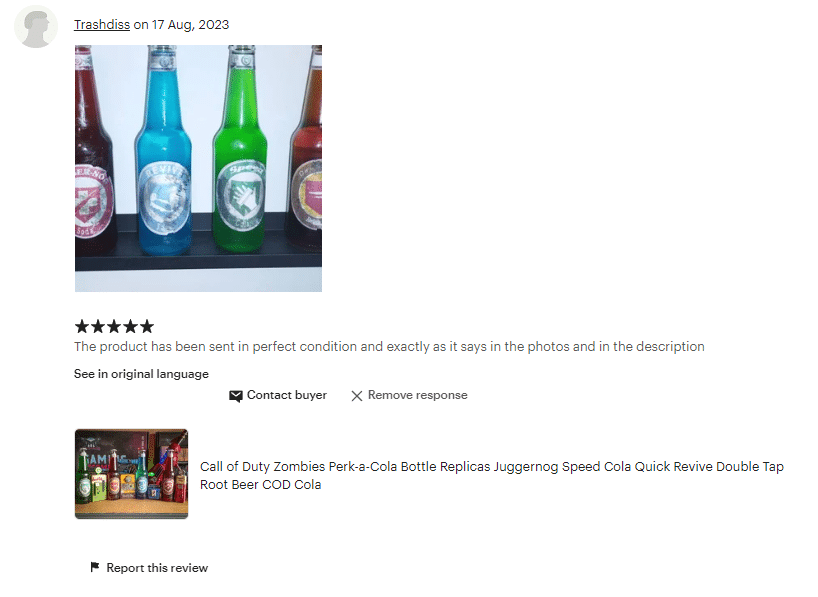Viewport: 818px width, 597px height.
Task: Click the Report this review text
Action: click(x=157, y=568)
